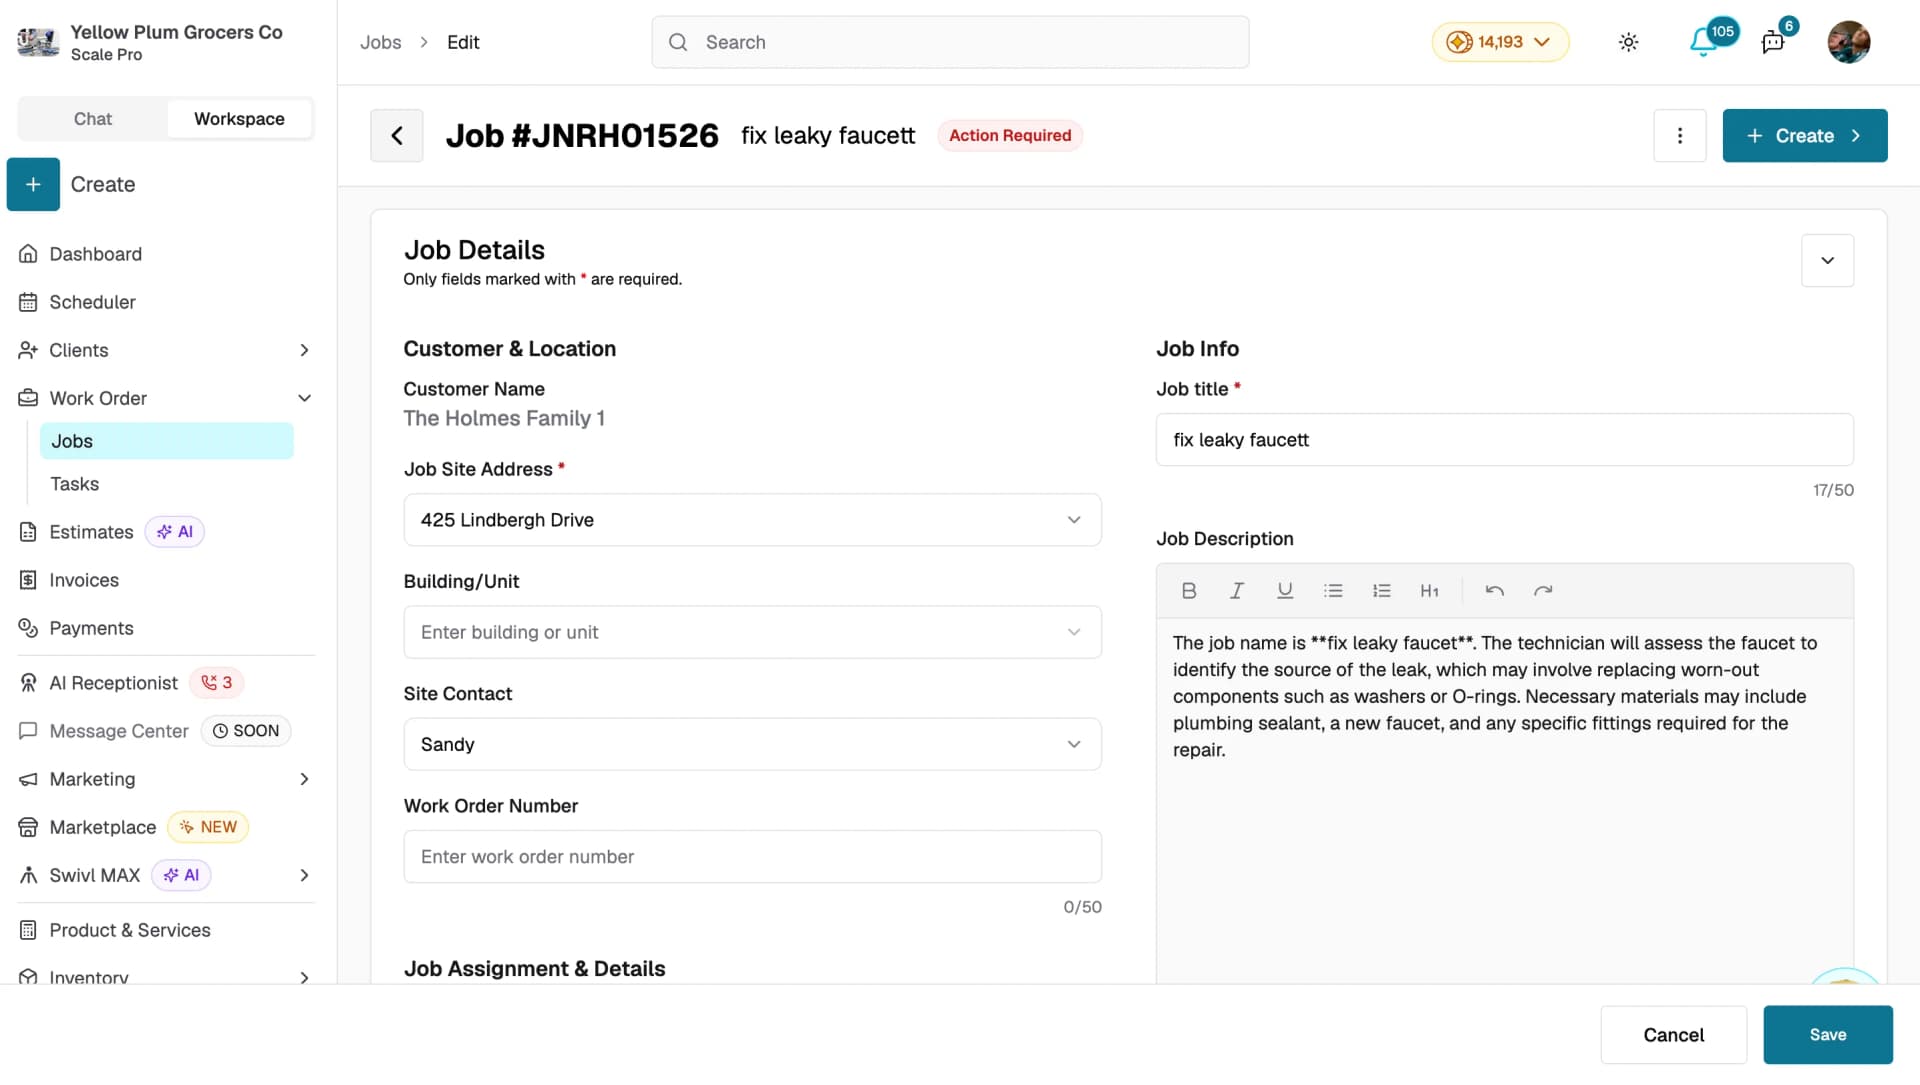Click the back arrow beside the job number
The image size is (1920, 1085).
coord(397,136)
